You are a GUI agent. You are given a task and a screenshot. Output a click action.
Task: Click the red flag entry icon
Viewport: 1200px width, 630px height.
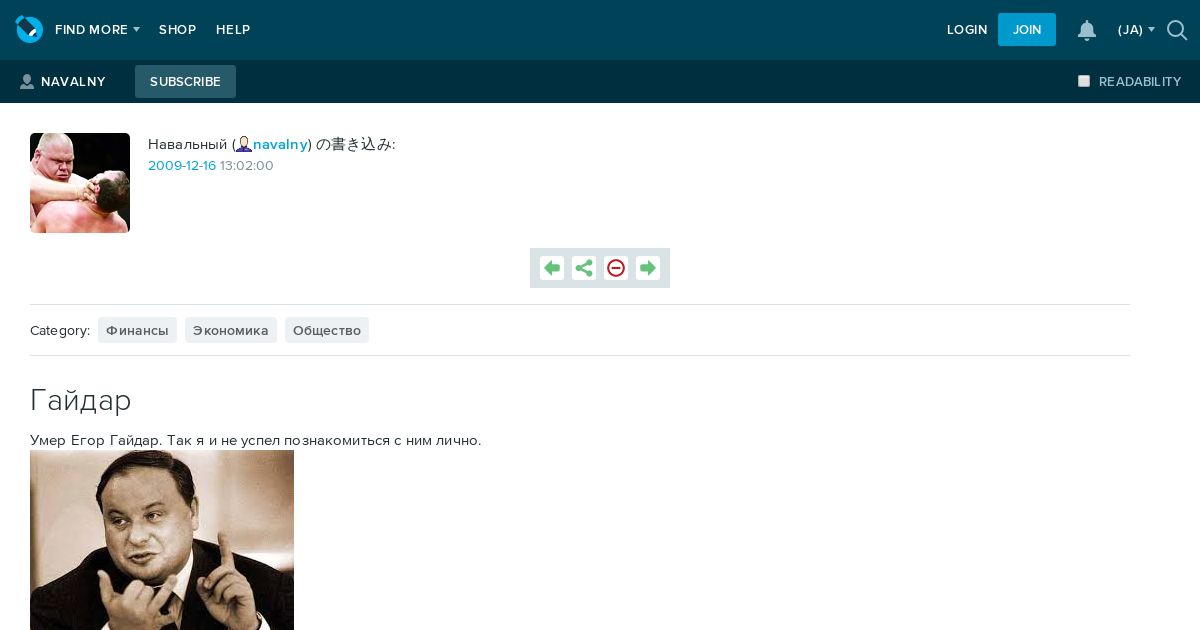616,268
